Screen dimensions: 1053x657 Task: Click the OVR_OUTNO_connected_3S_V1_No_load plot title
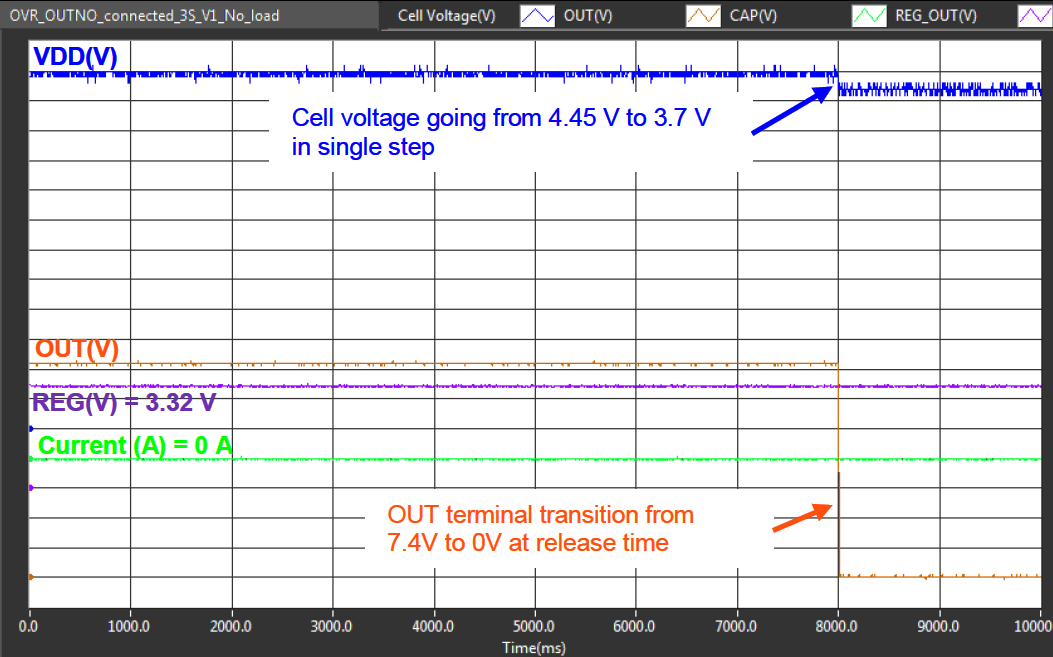(144, 16)
